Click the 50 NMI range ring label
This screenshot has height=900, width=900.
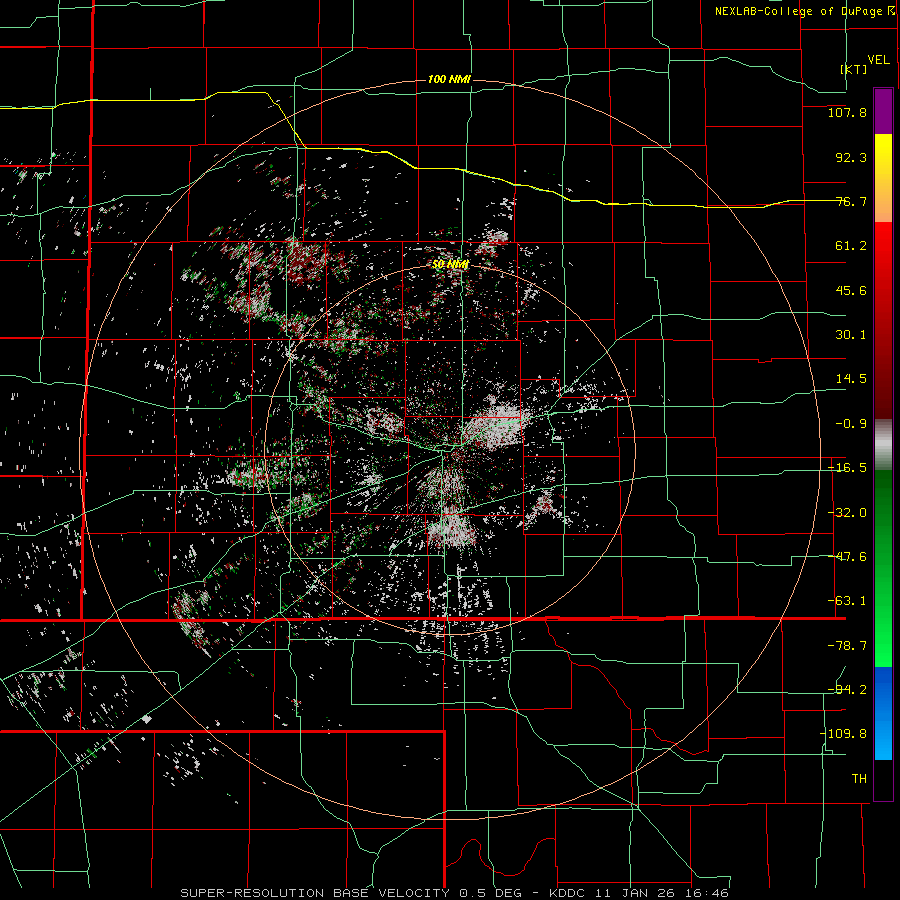(x=451, y=264)
